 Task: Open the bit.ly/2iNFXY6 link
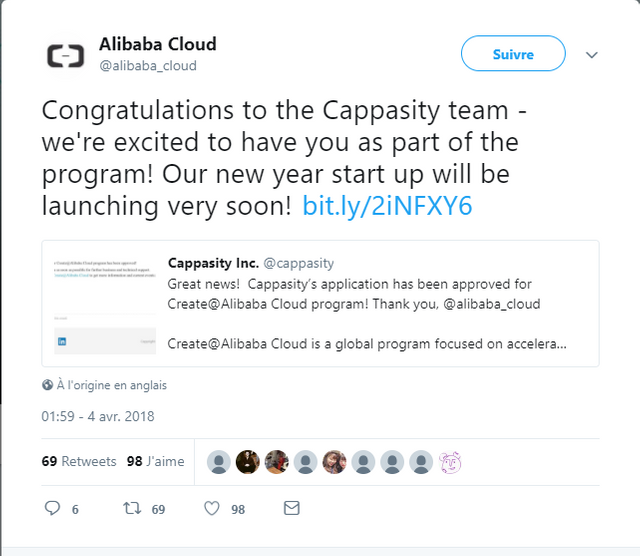pyautogui.click(x=387, y=206)
